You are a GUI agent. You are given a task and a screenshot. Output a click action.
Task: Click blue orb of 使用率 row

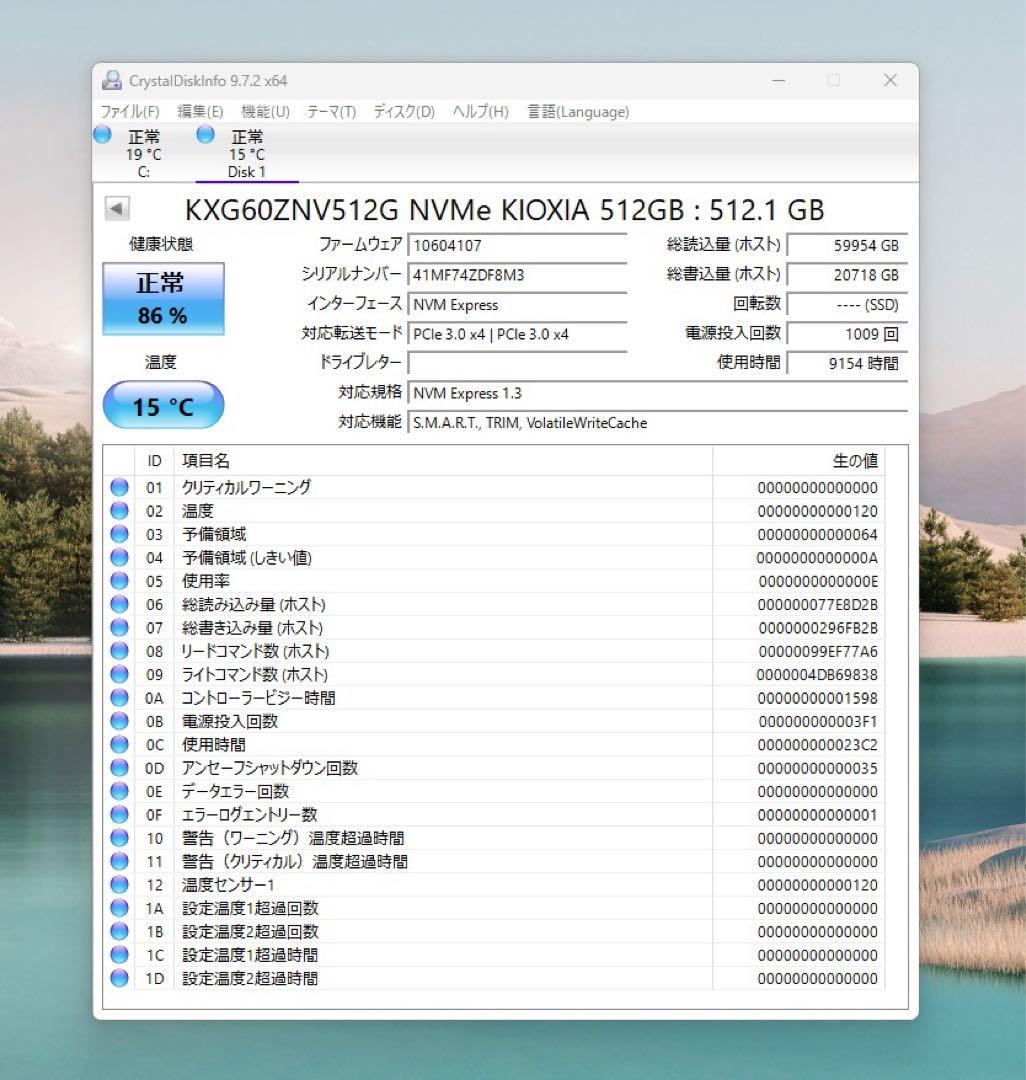[x=119, y=581]
